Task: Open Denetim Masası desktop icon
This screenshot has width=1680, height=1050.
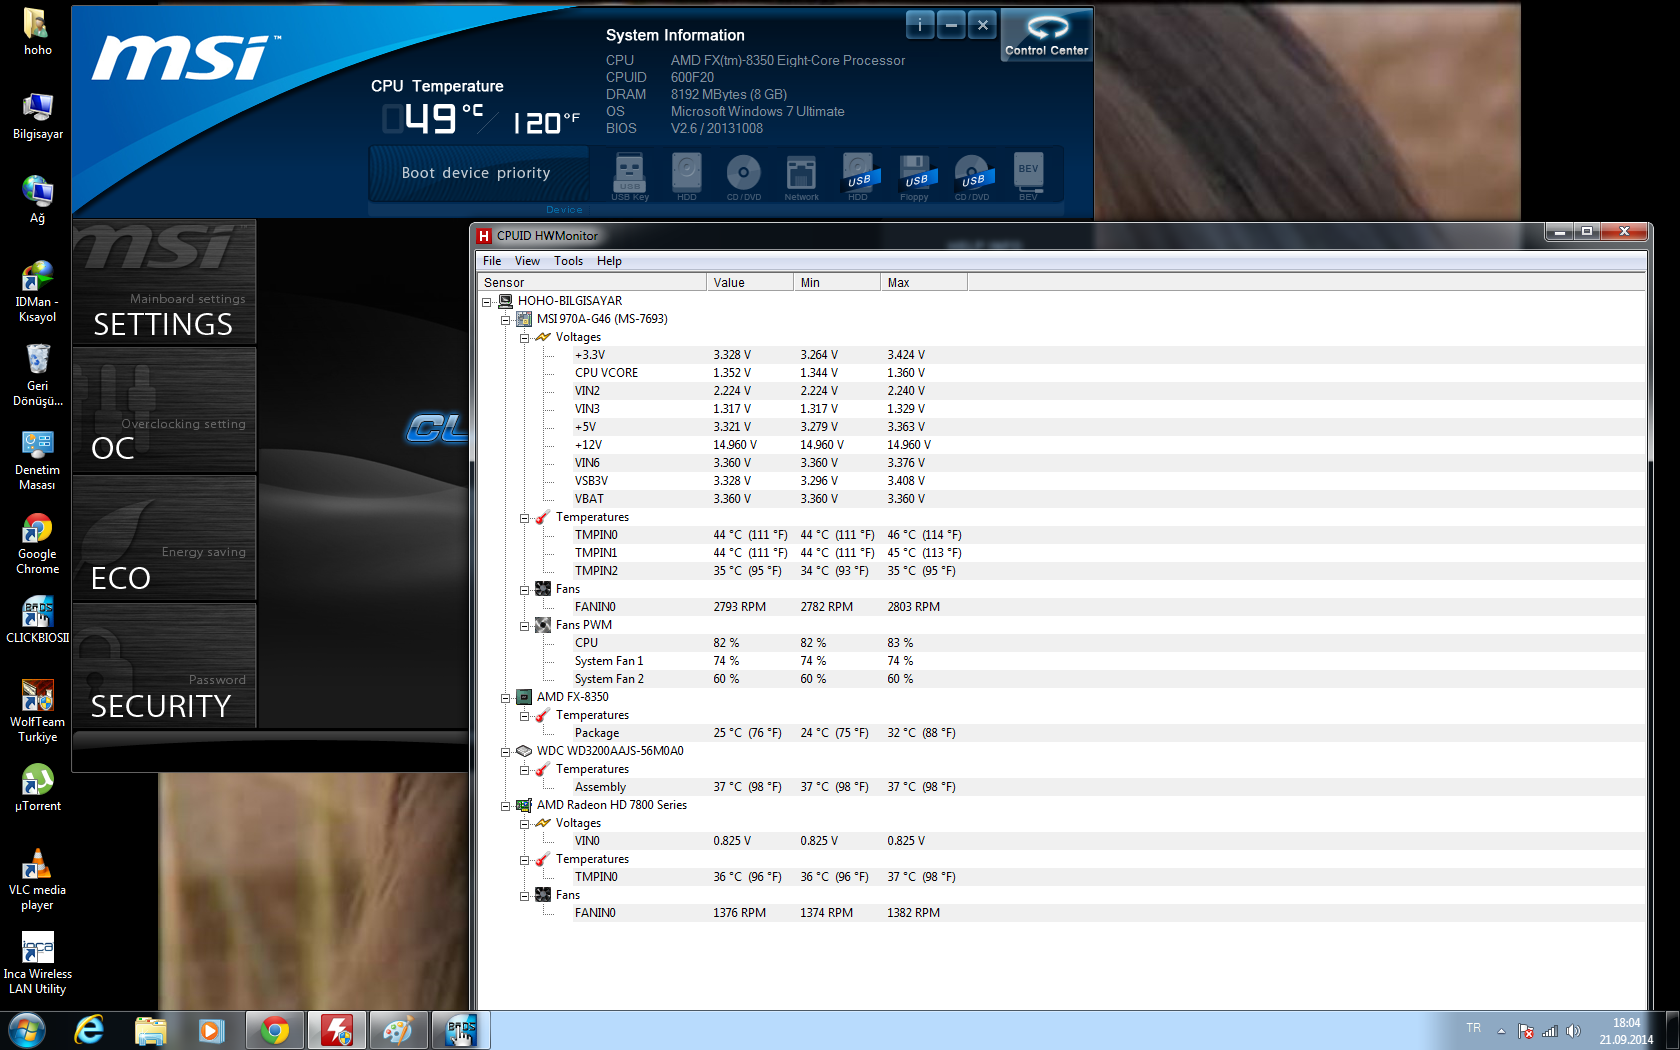Action: [37, 459]
